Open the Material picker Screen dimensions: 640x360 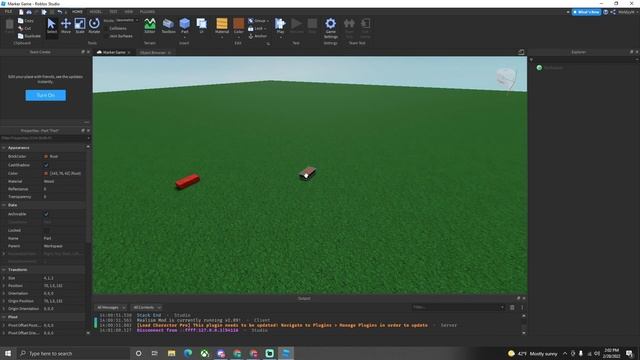pyautogui.click(x=222, y=26)
